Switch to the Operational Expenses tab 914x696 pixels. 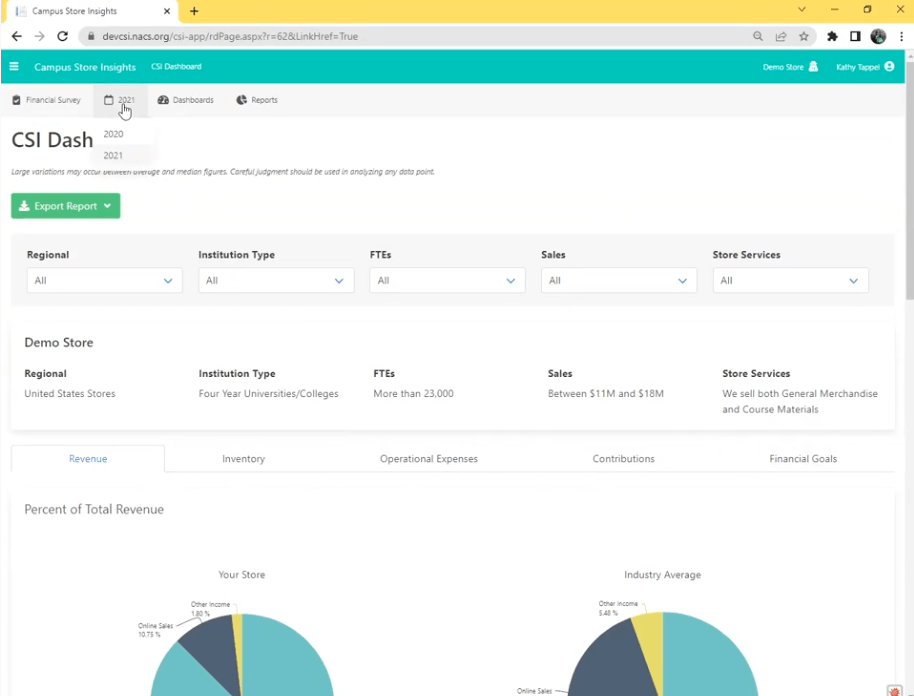point(429,459)
